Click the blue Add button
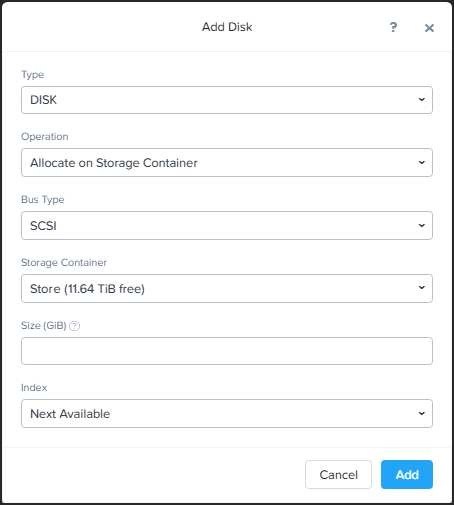Viewport: 454px width, 505px height. pos(407,475)
